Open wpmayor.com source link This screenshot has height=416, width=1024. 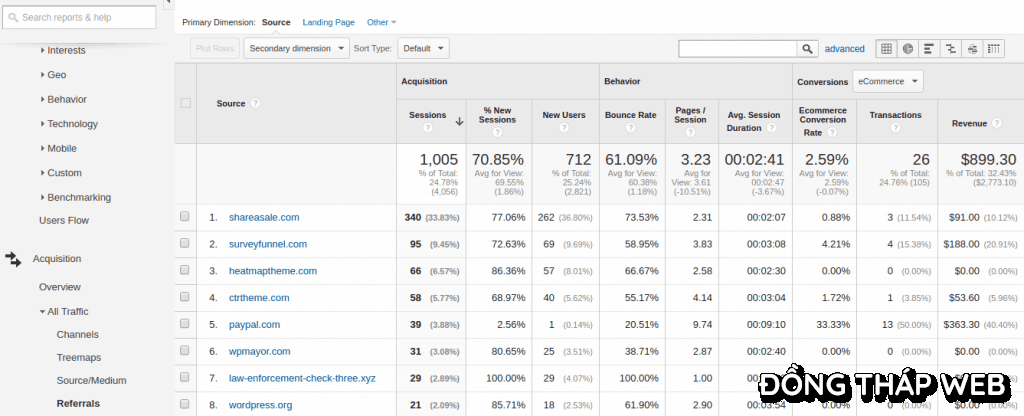pyautogui.click(x=259, y=351)
